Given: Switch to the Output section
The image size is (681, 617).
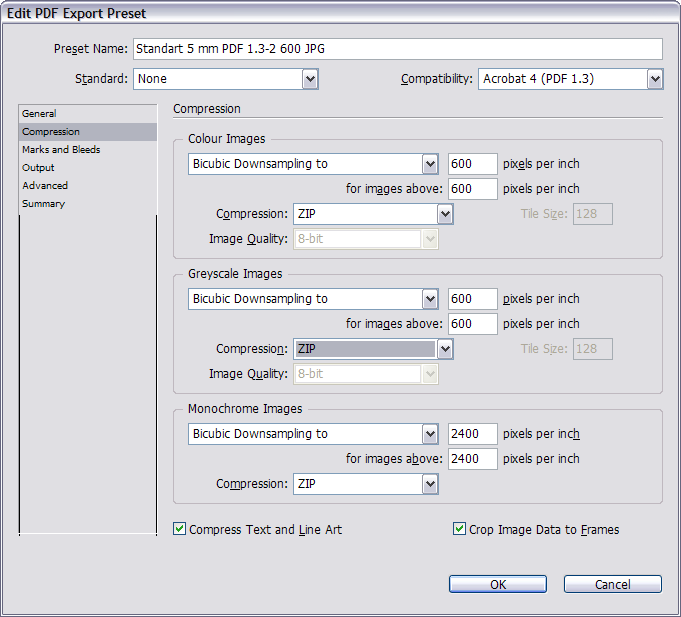Looking at the screenshot, I should coord(88,168).
